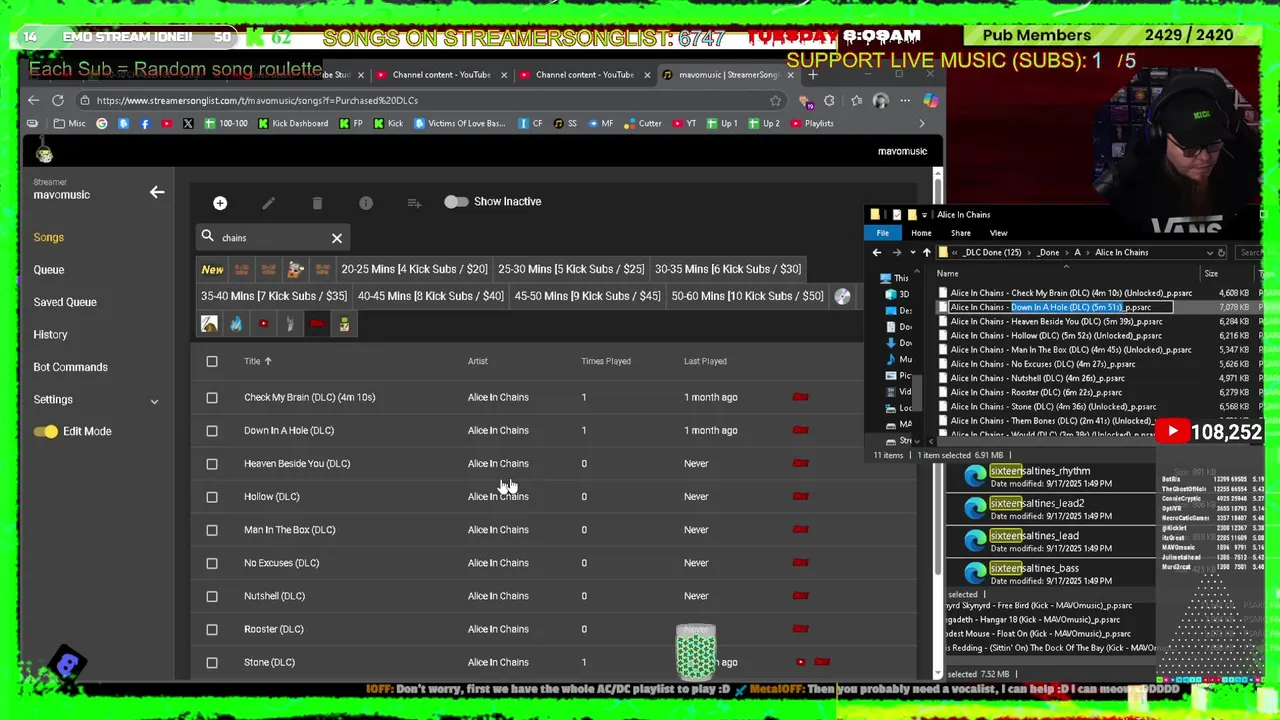Check the Check My Brain (DLC) row checkbox
Image resolution: width=1280 pixels, height=720 pixels.
212,397
